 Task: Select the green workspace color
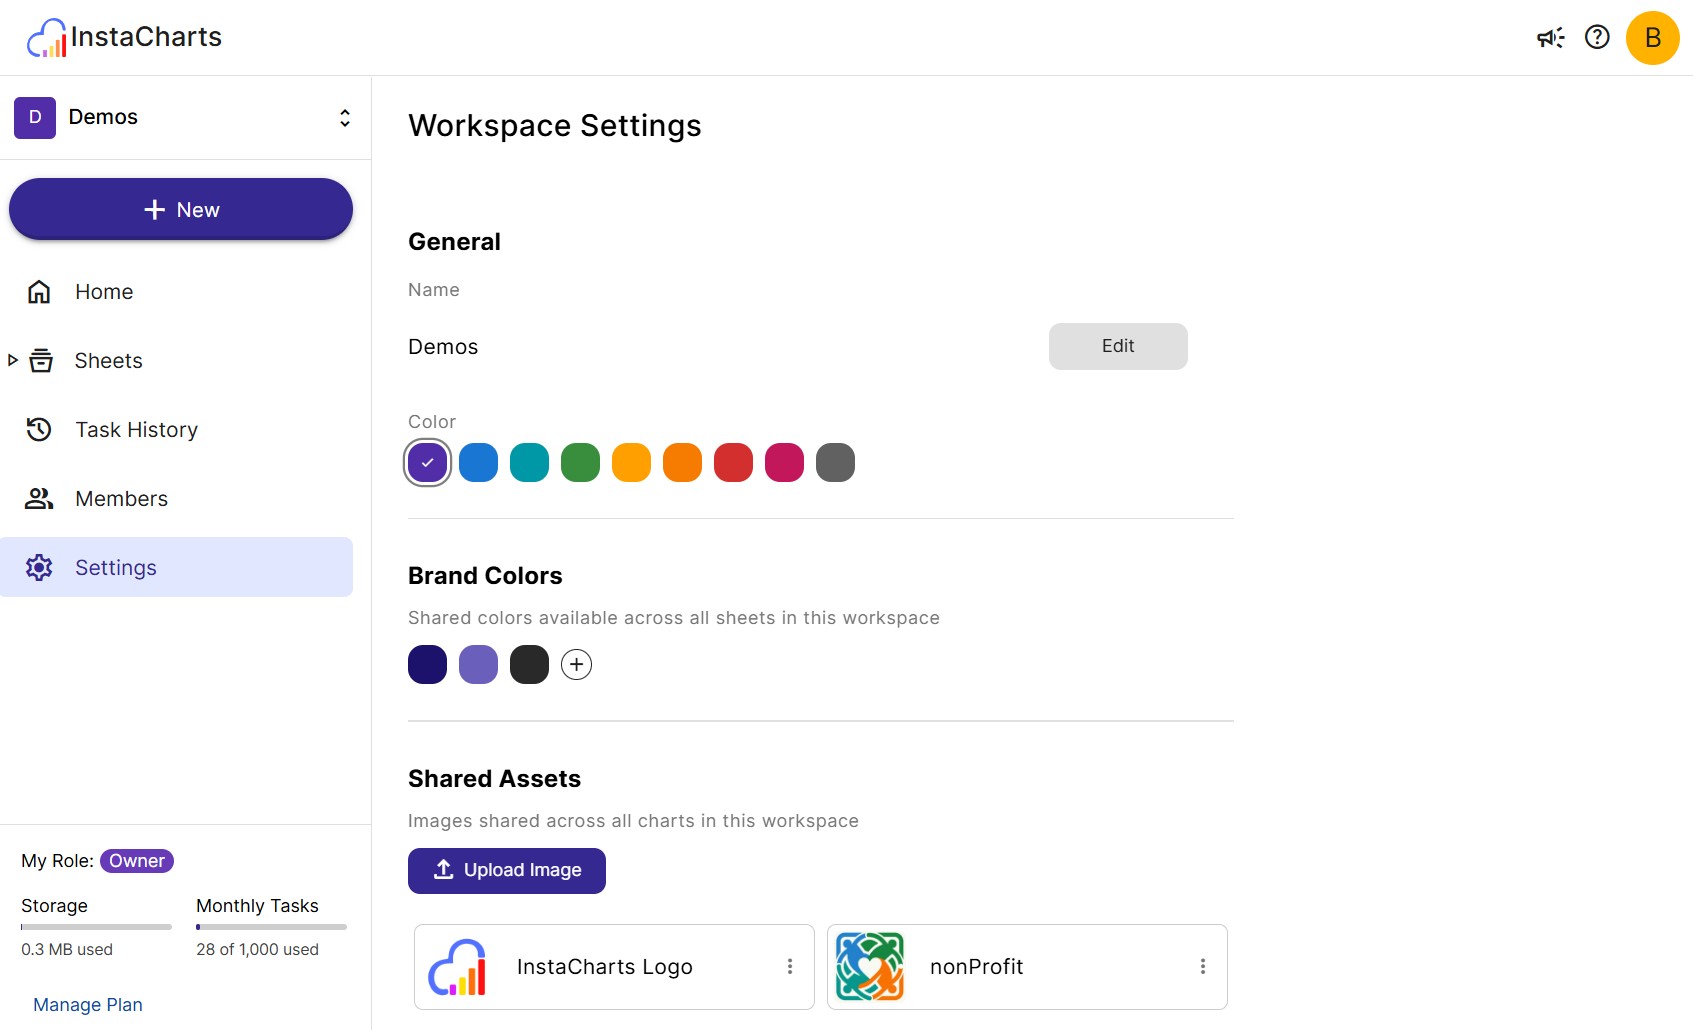(x=580, y=462)
